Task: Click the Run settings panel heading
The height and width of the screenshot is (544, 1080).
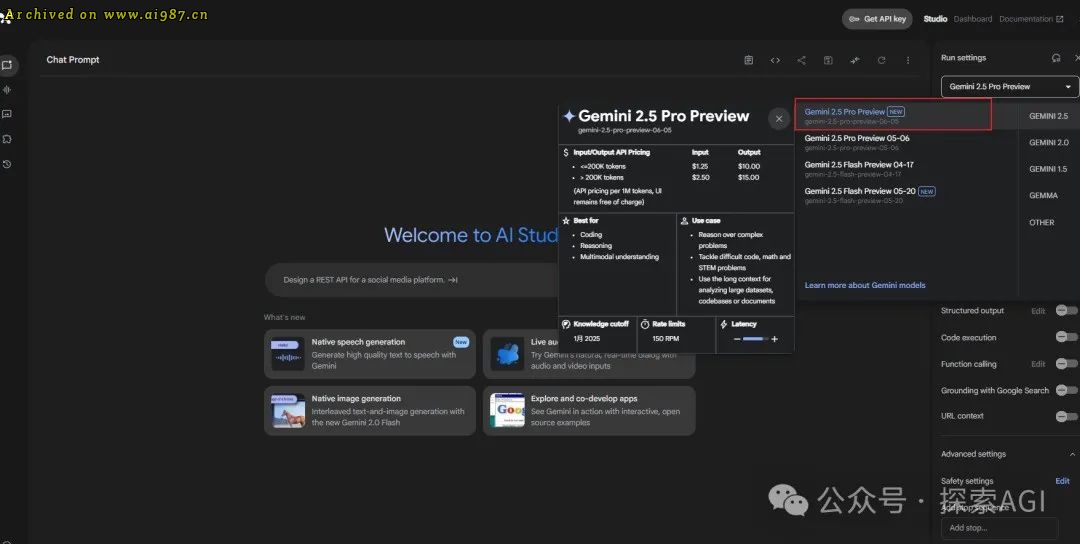Action: pos(964,58)
